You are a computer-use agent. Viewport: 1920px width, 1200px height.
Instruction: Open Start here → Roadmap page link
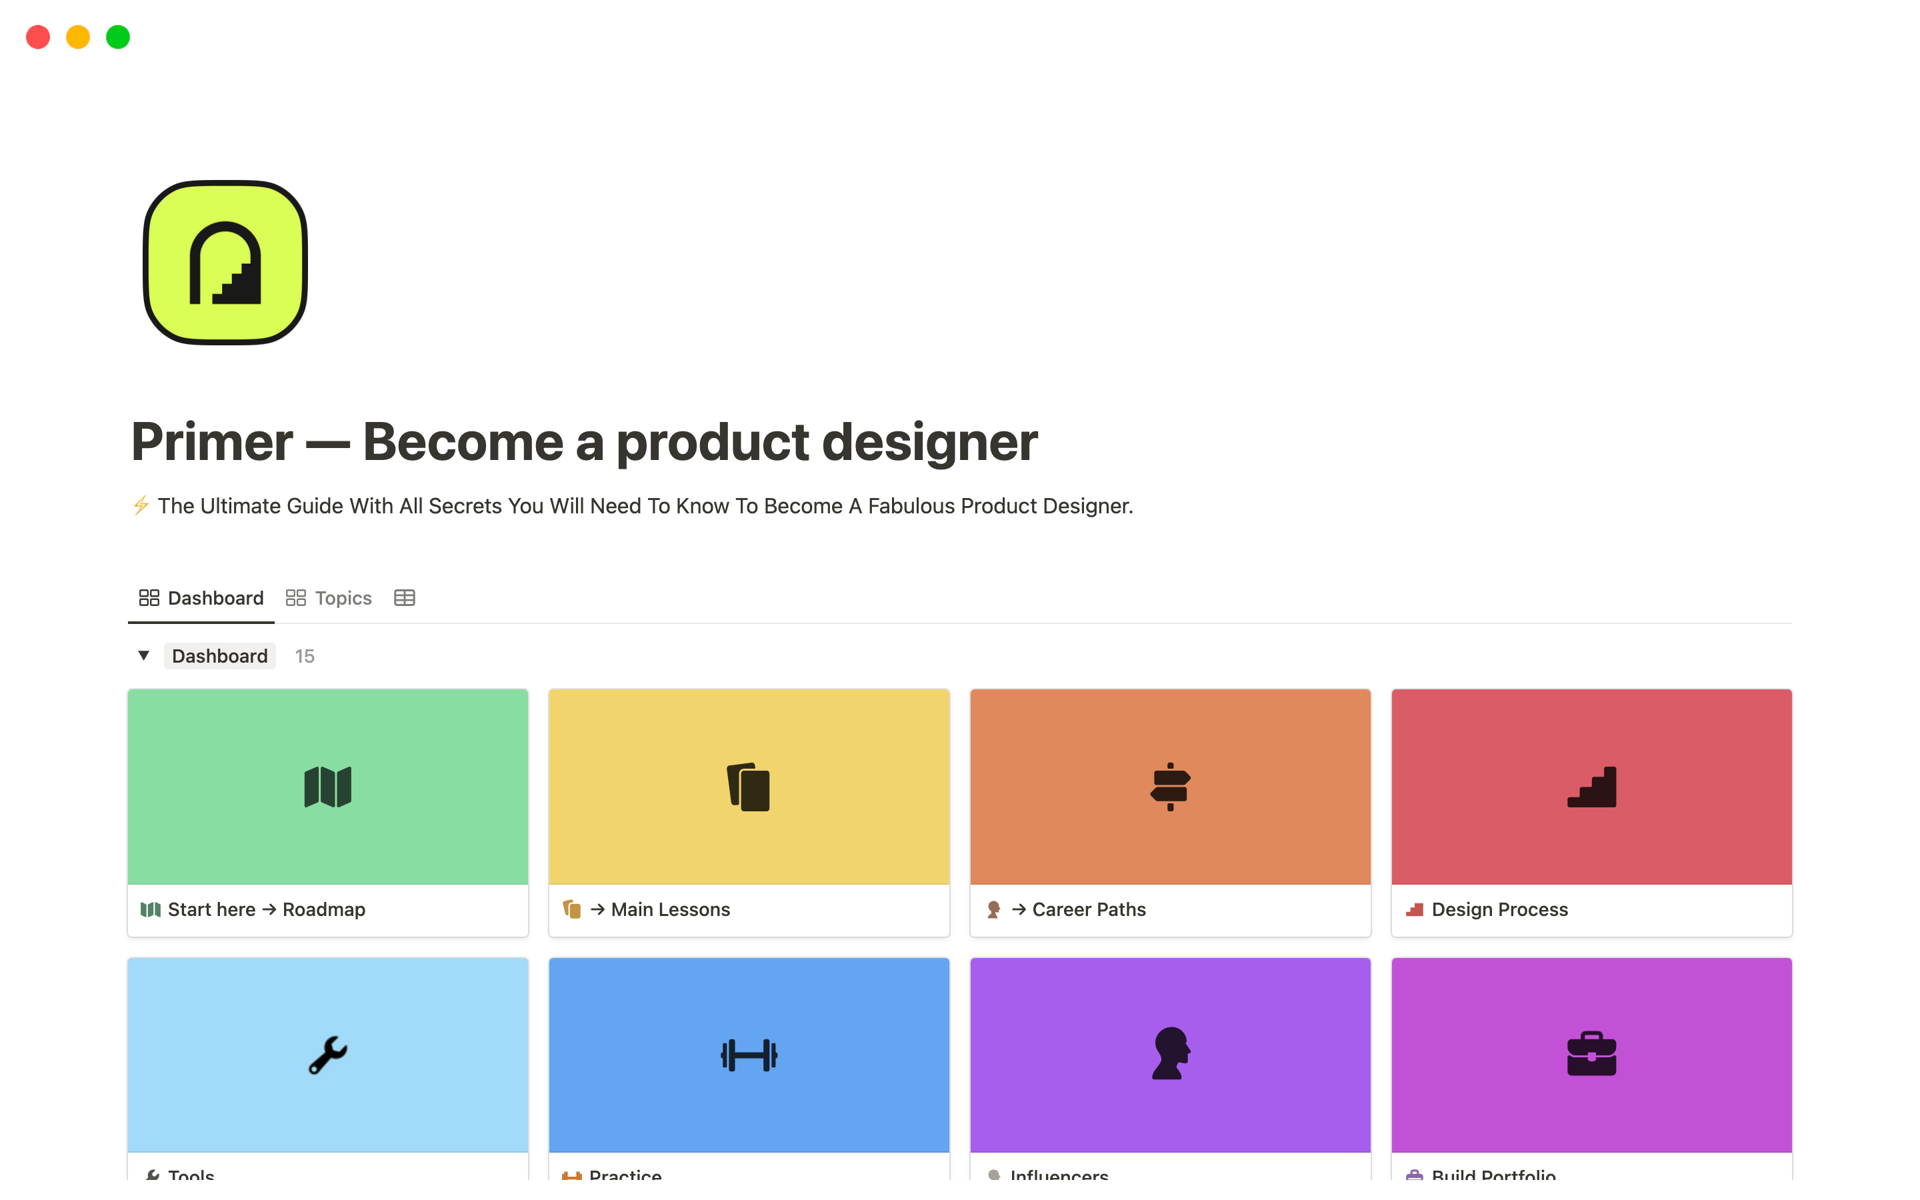pyautogui.click(x=266, y=910)
